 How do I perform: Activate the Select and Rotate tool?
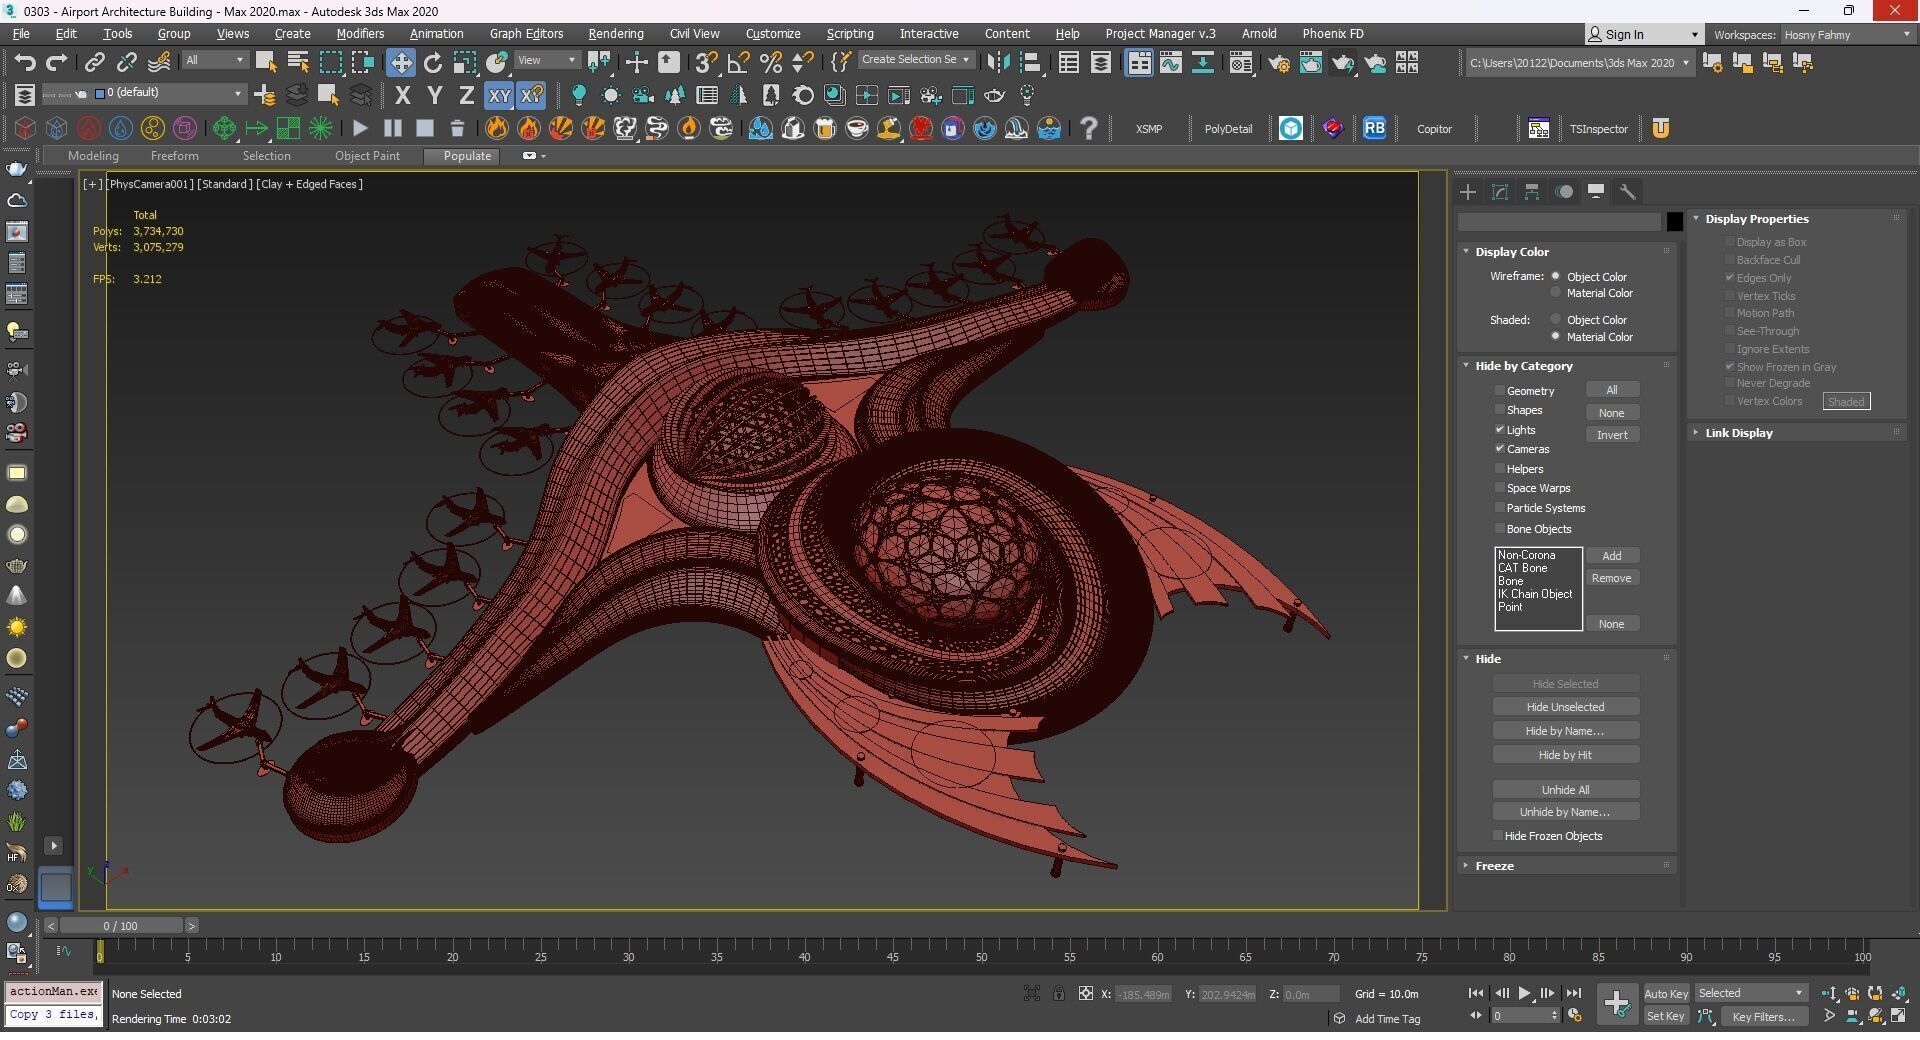click(x=432, y=62)
